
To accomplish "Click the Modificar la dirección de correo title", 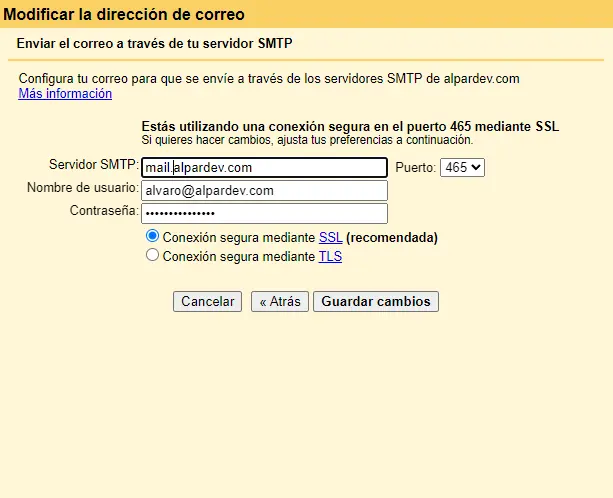I will point(124,15).
